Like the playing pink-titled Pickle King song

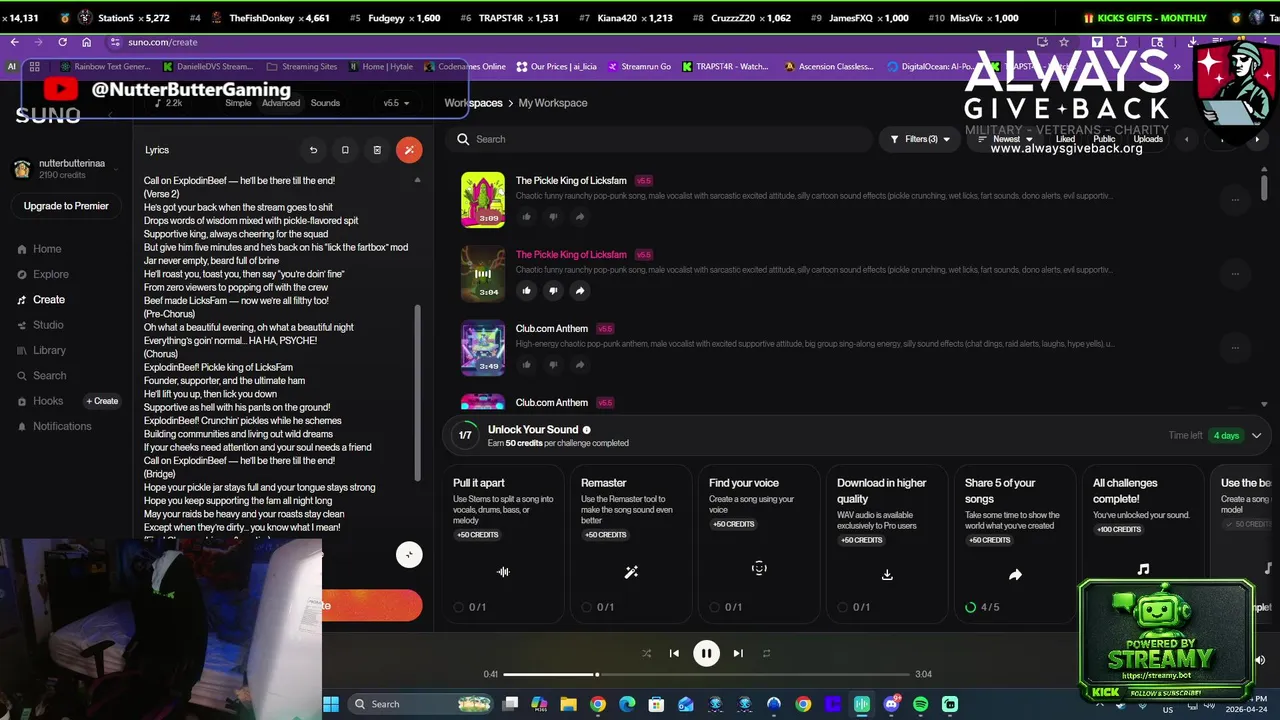click(x=526, y=291)
